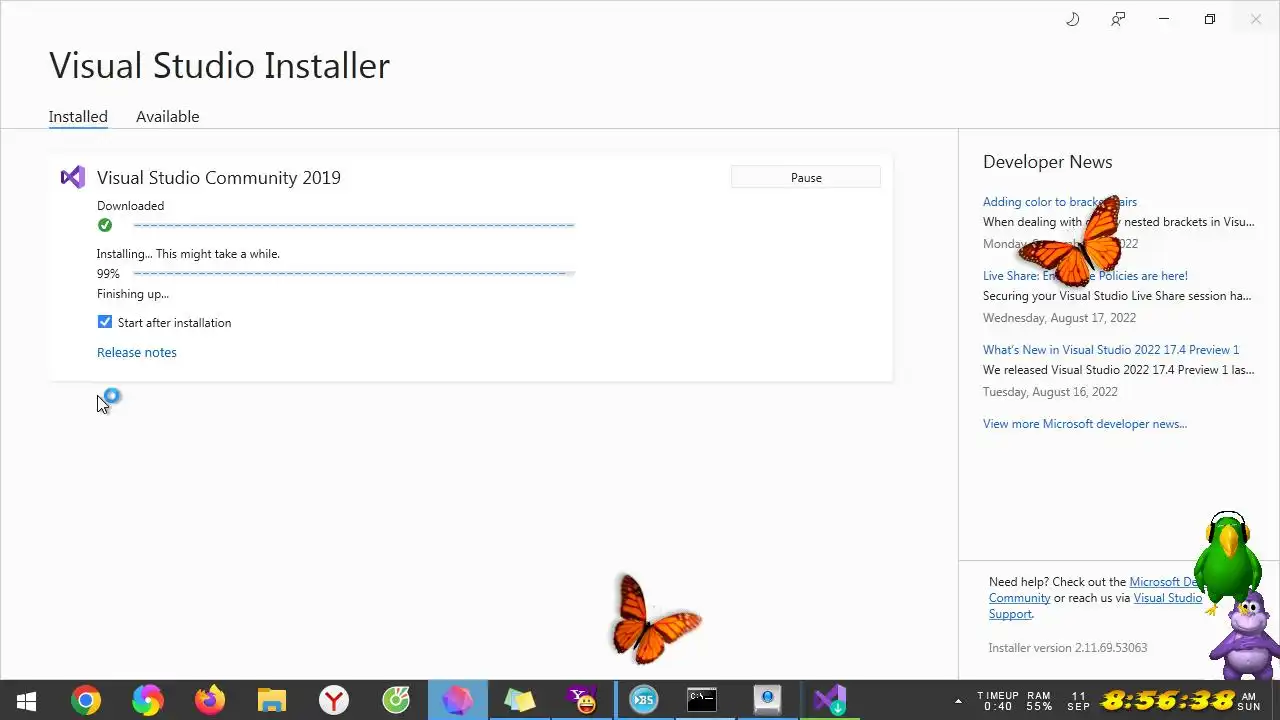Switch to the Installed tab
The image size is (1280, 720).
point(78,116)
